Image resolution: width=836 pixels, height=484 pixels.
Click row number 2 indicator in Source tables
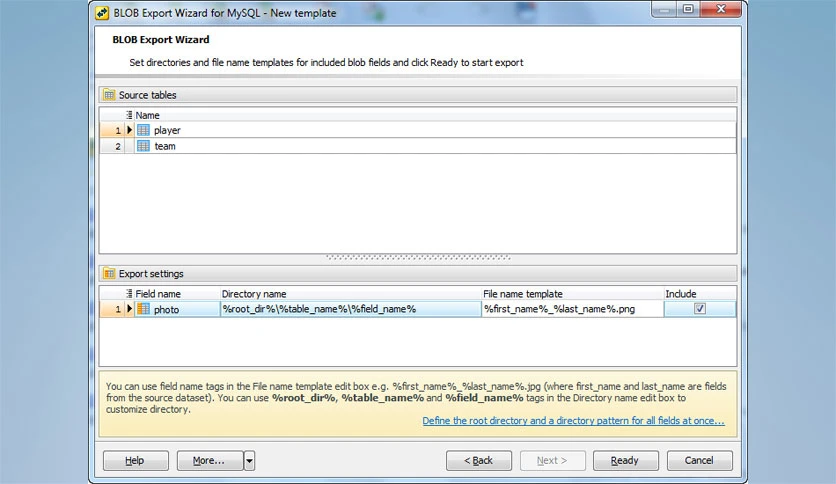pos(112,146)
